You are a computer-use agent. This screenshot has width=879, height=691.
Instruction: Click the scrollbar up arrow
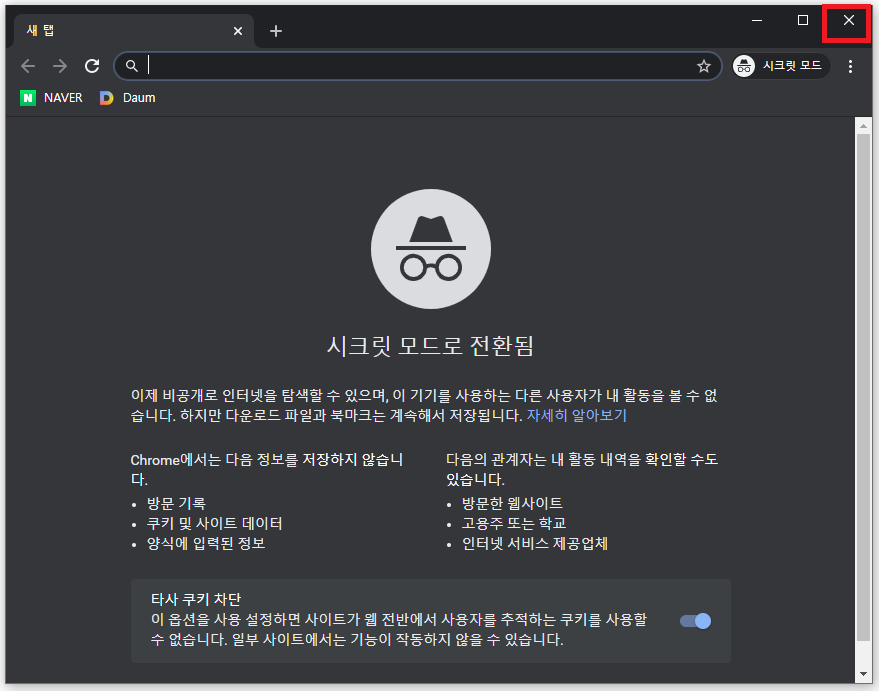click(x=863, y=126)
